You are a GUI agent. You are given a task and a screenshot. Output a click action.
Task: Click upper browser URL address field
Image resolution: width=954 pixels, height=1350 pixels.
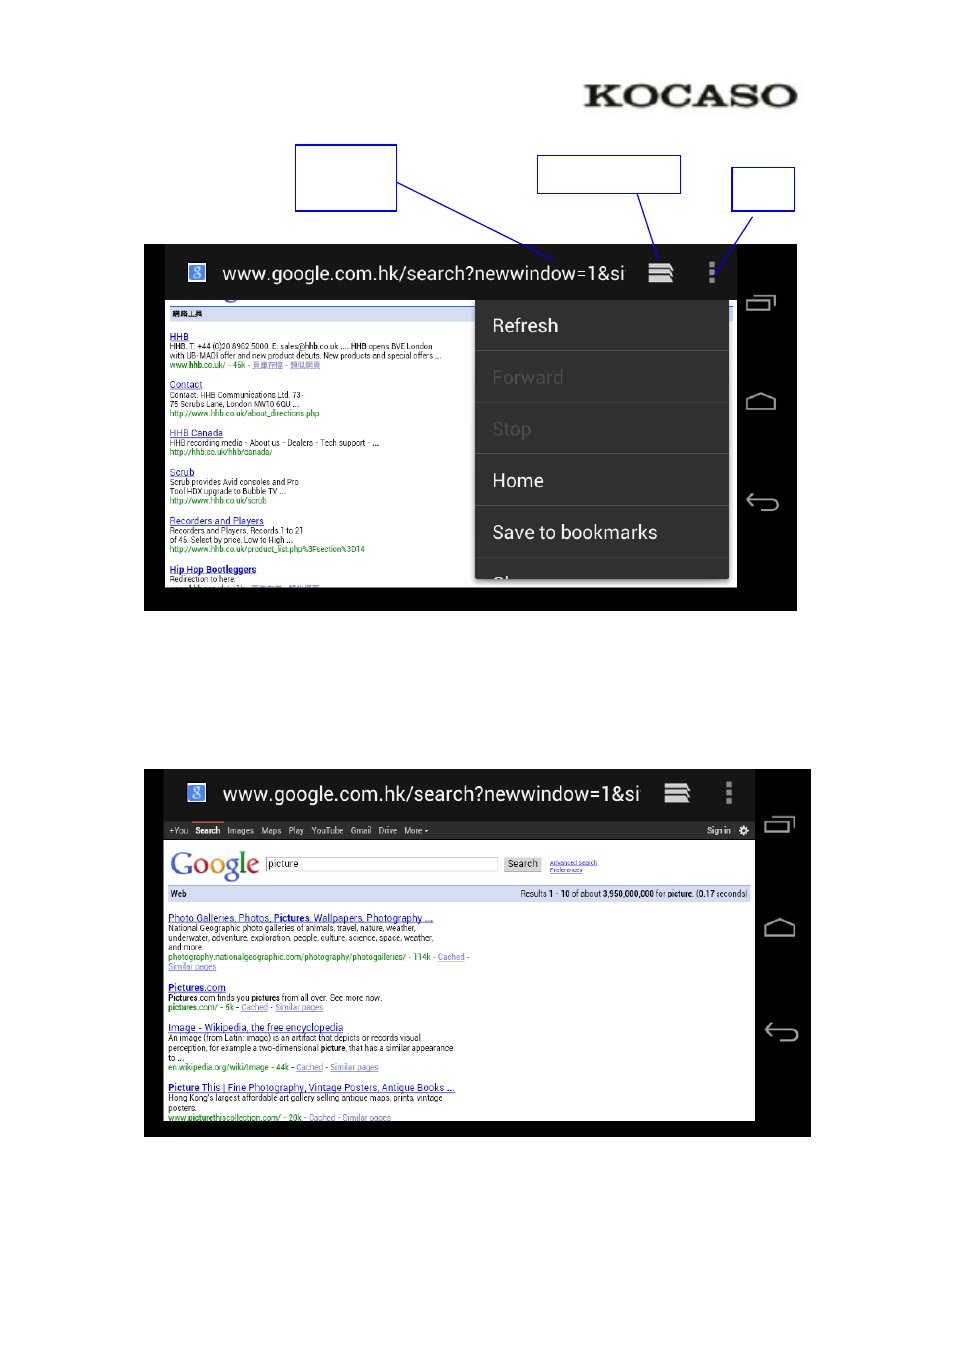(423, 273)
